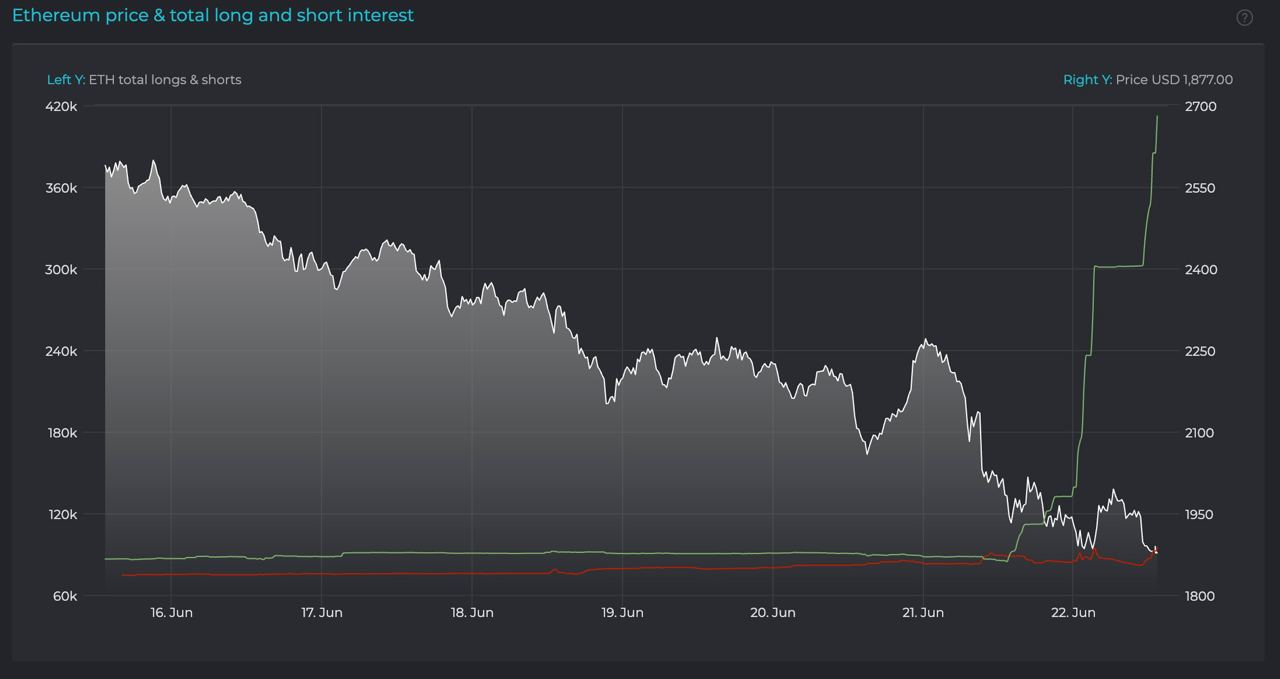Image resolution: width=1280 pixels, height=679 pixels.
Task: Click the '360k' left axis label
Action: click(x=62, y=188)
